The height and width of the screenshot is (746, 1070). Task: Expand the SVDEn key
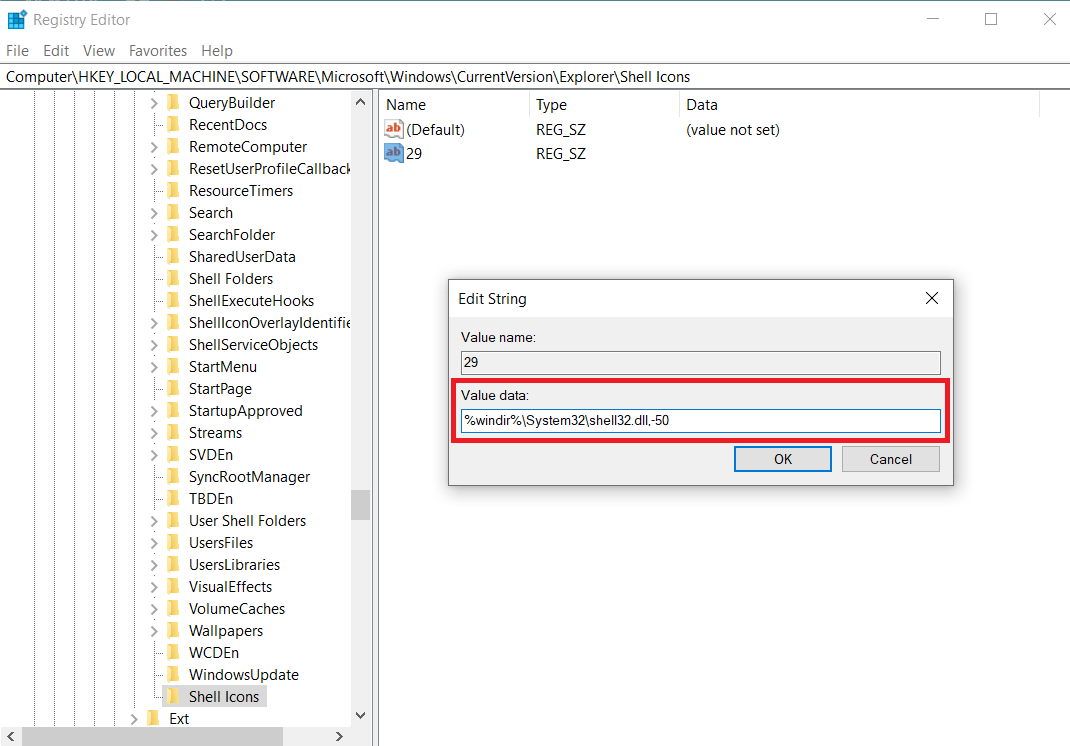(154, 455)
